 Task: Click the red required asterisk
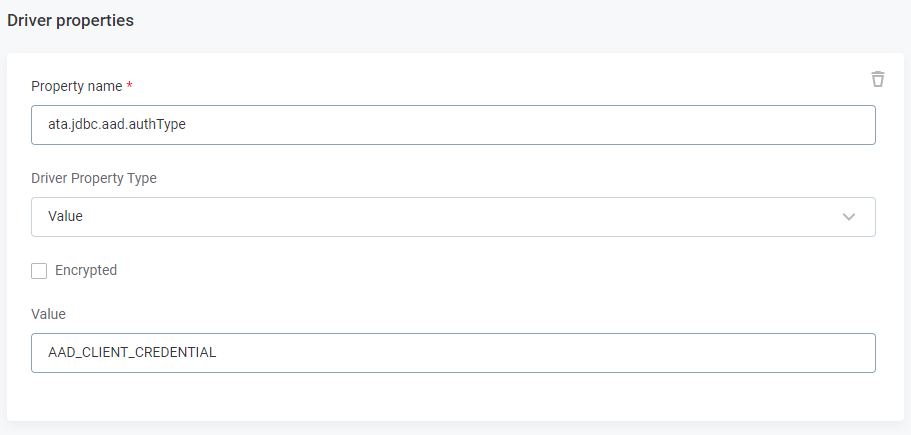click(x=130, y=86)
